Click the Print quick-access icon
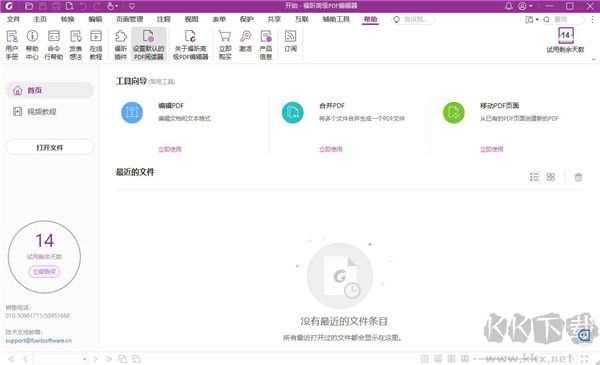 (56, 6)
